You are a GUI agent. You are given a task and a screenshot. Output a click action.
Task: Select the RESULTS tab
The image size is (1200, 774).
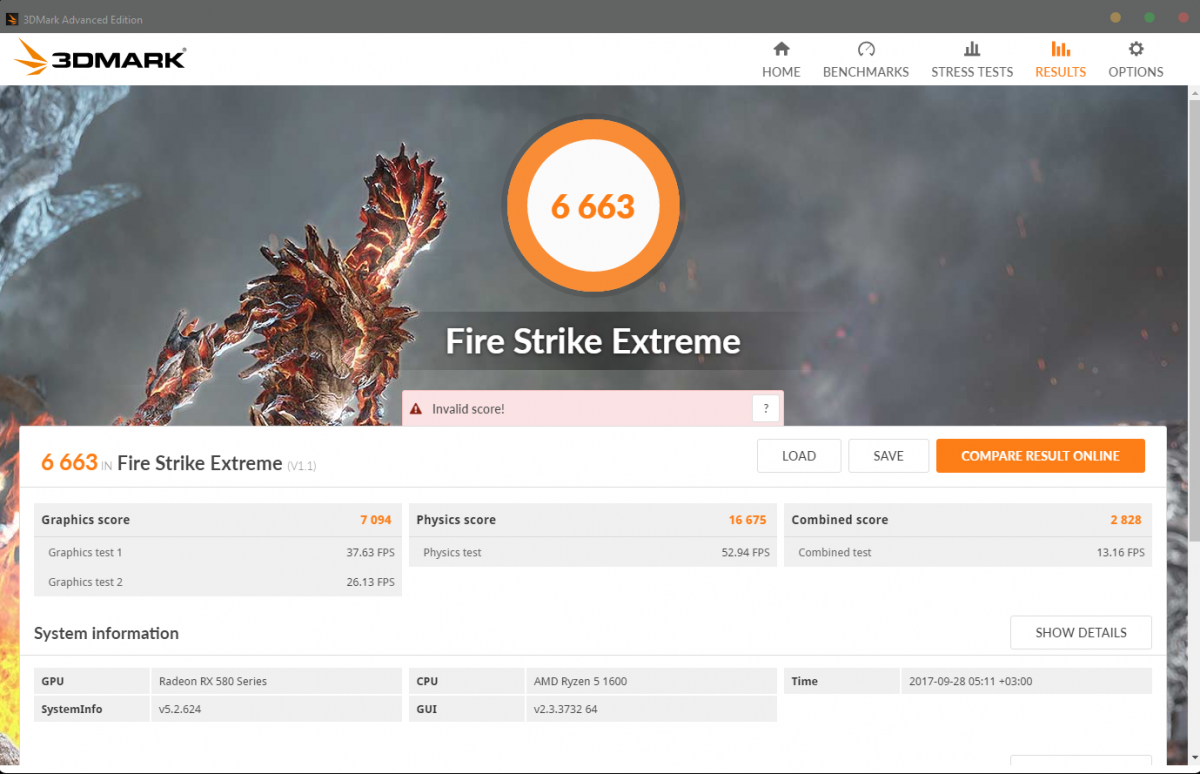(x=1061, y=60)
